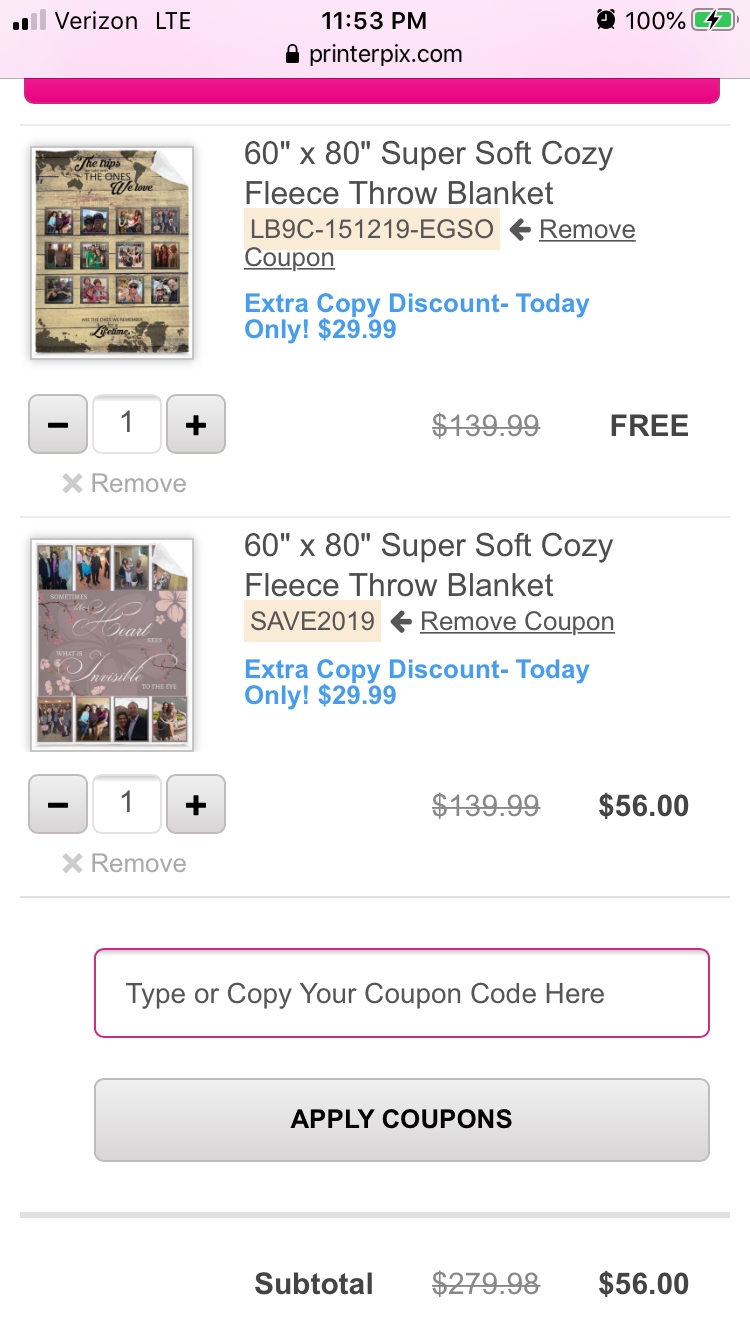Select the LB9C-151219-EGSO highlighted coupon code
Image resolution: width=750 pixels, height=1334 pixels.
pos(371,229)
